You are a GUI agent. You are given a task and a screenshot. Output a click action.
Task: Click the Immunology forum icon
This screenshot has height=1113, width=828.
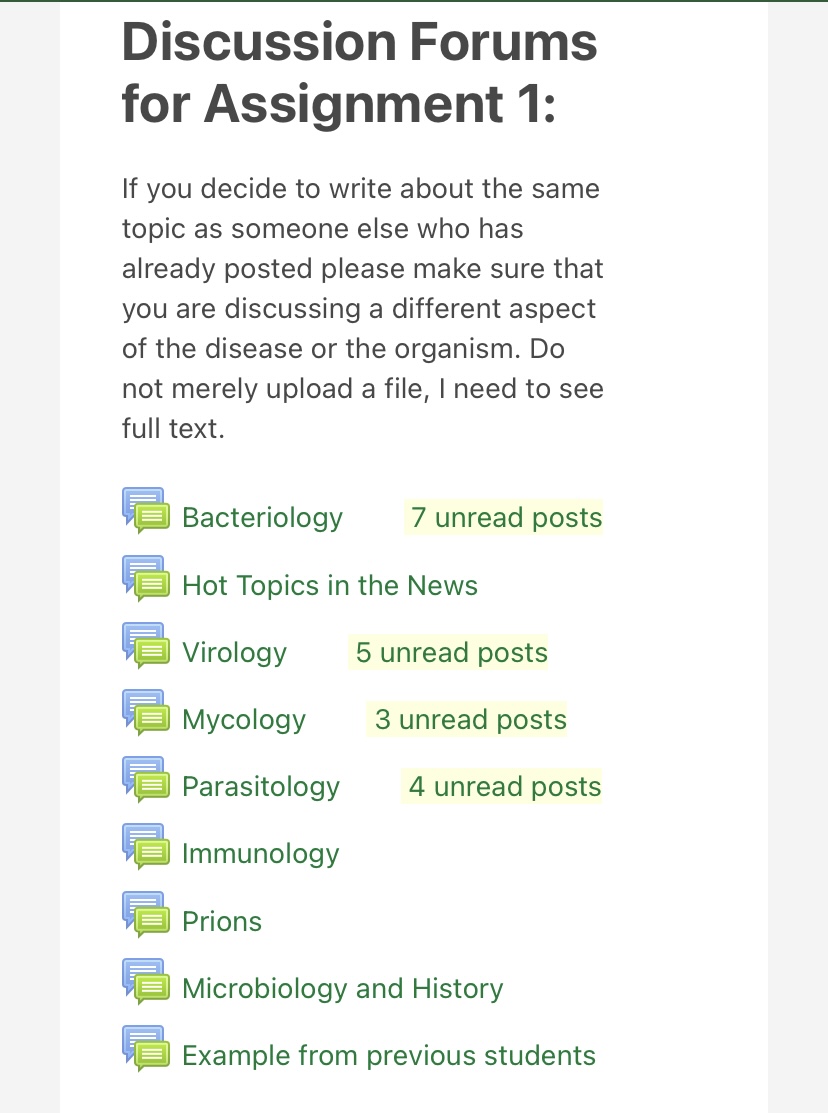pos(145,845)
